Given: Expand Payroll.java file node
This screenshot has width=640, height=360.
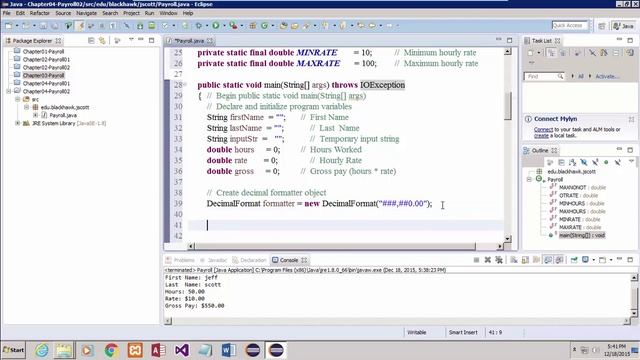Looking at the screenshot, I should point(36,115).
